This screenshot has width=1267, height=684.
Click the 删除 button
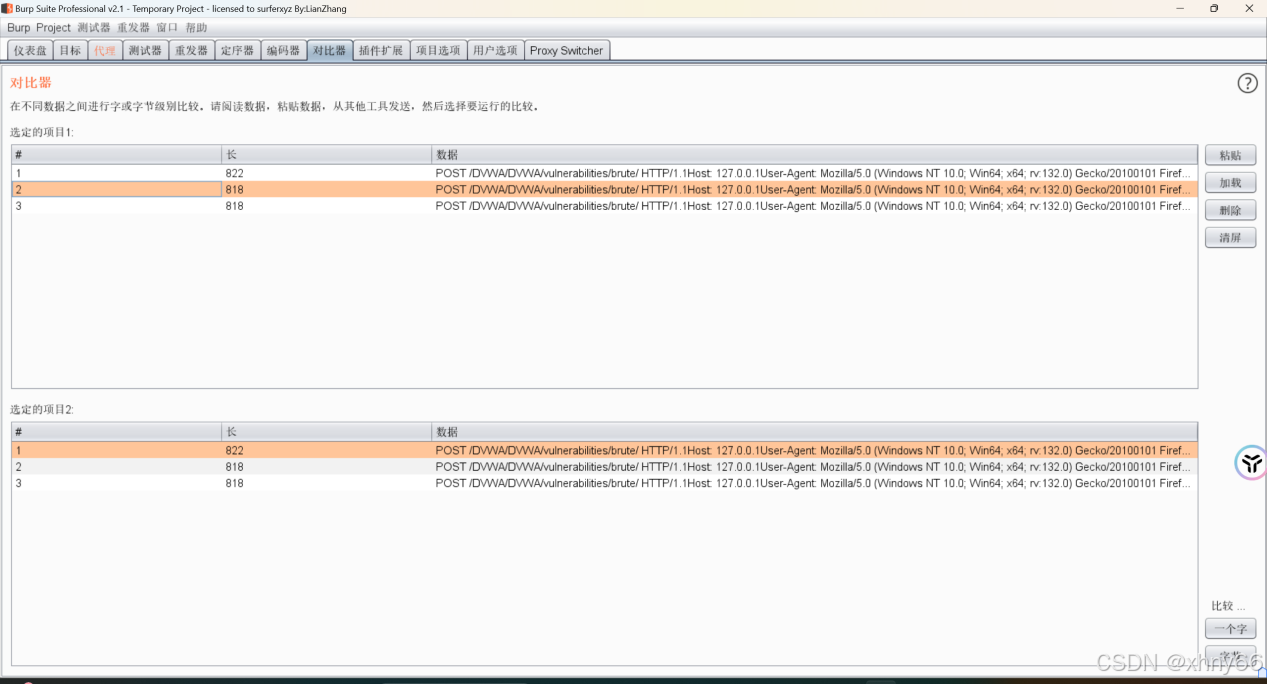pyautogui.click(x=1230, y=210)
